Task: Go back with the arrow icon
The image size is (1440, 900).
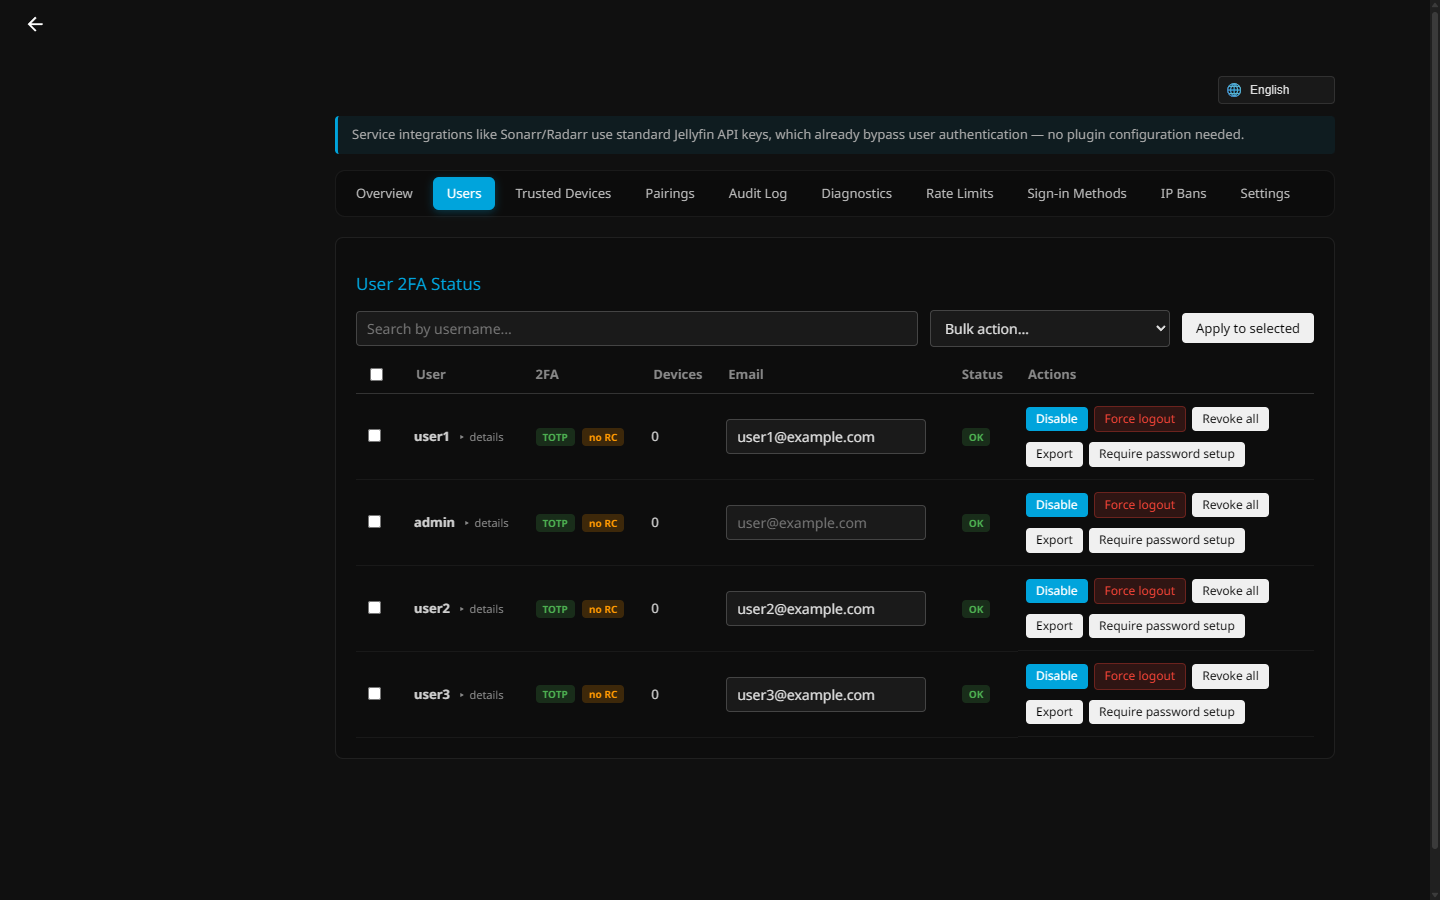Action: pyautogui.click(x=35, y=24)
